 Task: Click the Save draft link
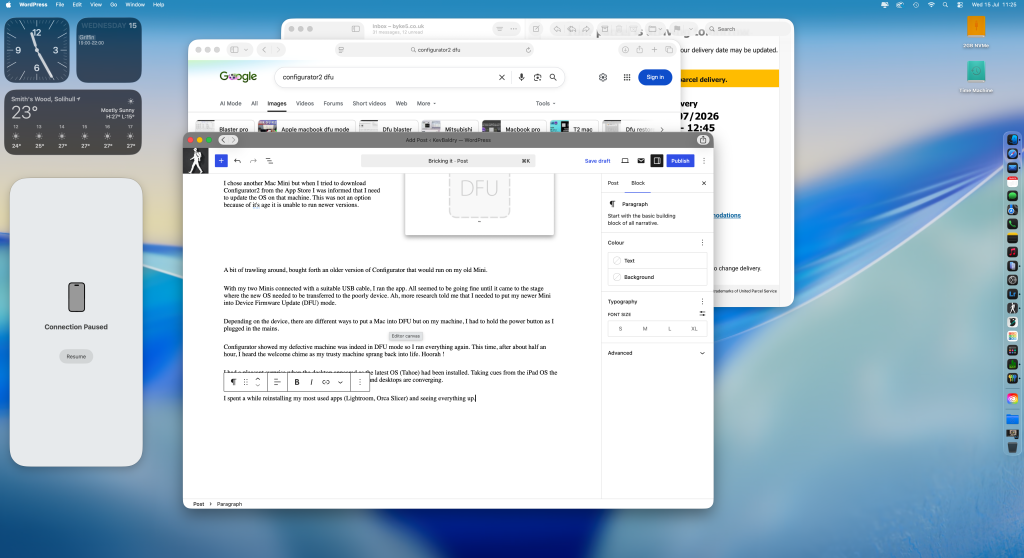[x=597, y=161]
